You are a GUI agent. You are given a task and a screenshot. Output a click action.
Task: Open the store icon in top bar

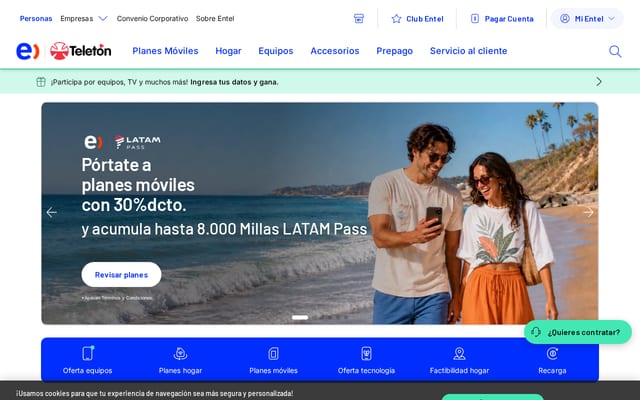359,18
